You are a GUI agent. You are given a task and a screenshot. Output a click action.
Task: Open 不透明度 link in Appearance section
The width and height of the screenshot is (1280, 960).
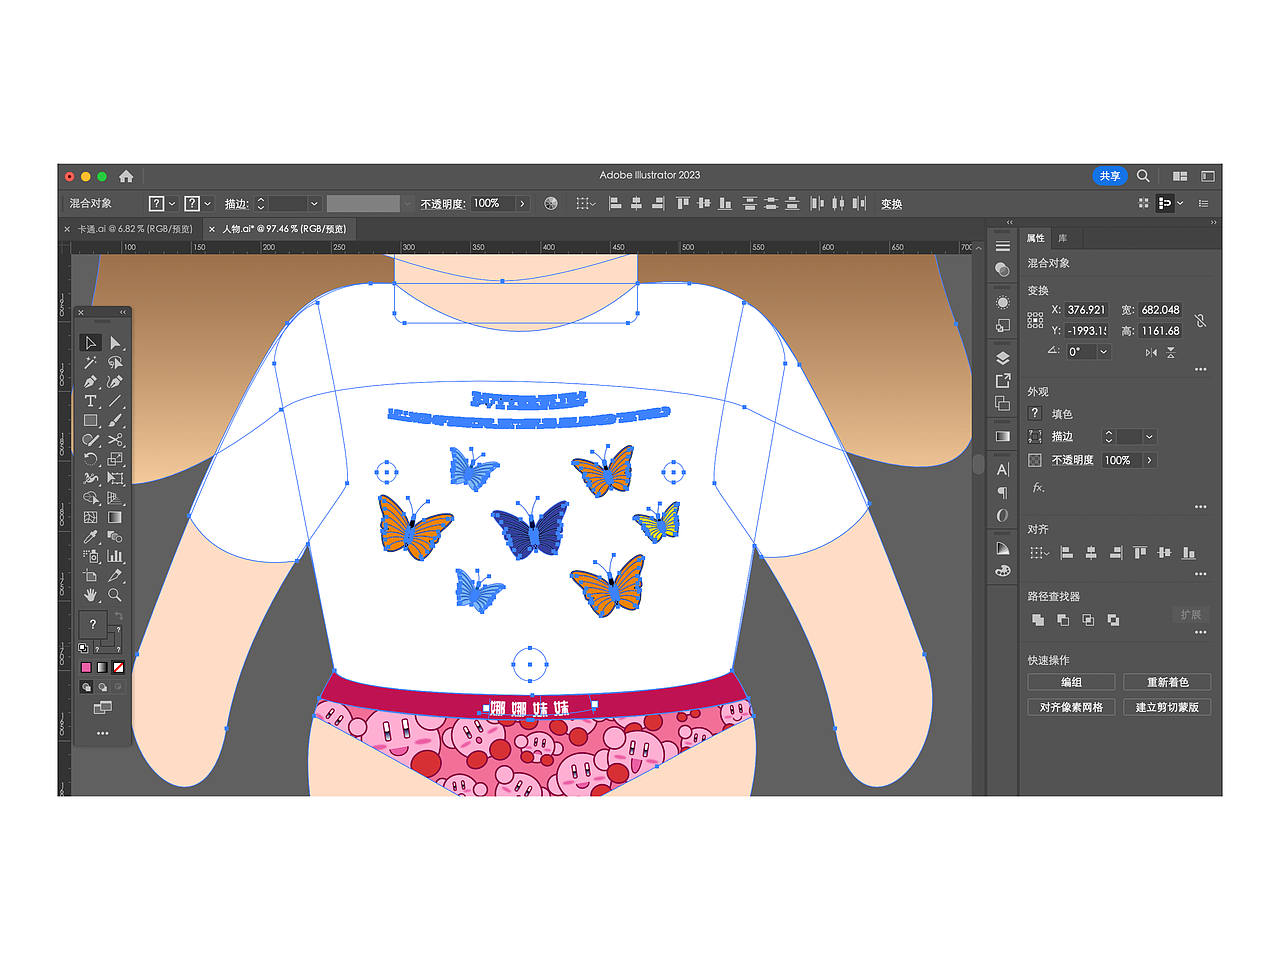pos(1072,460)
